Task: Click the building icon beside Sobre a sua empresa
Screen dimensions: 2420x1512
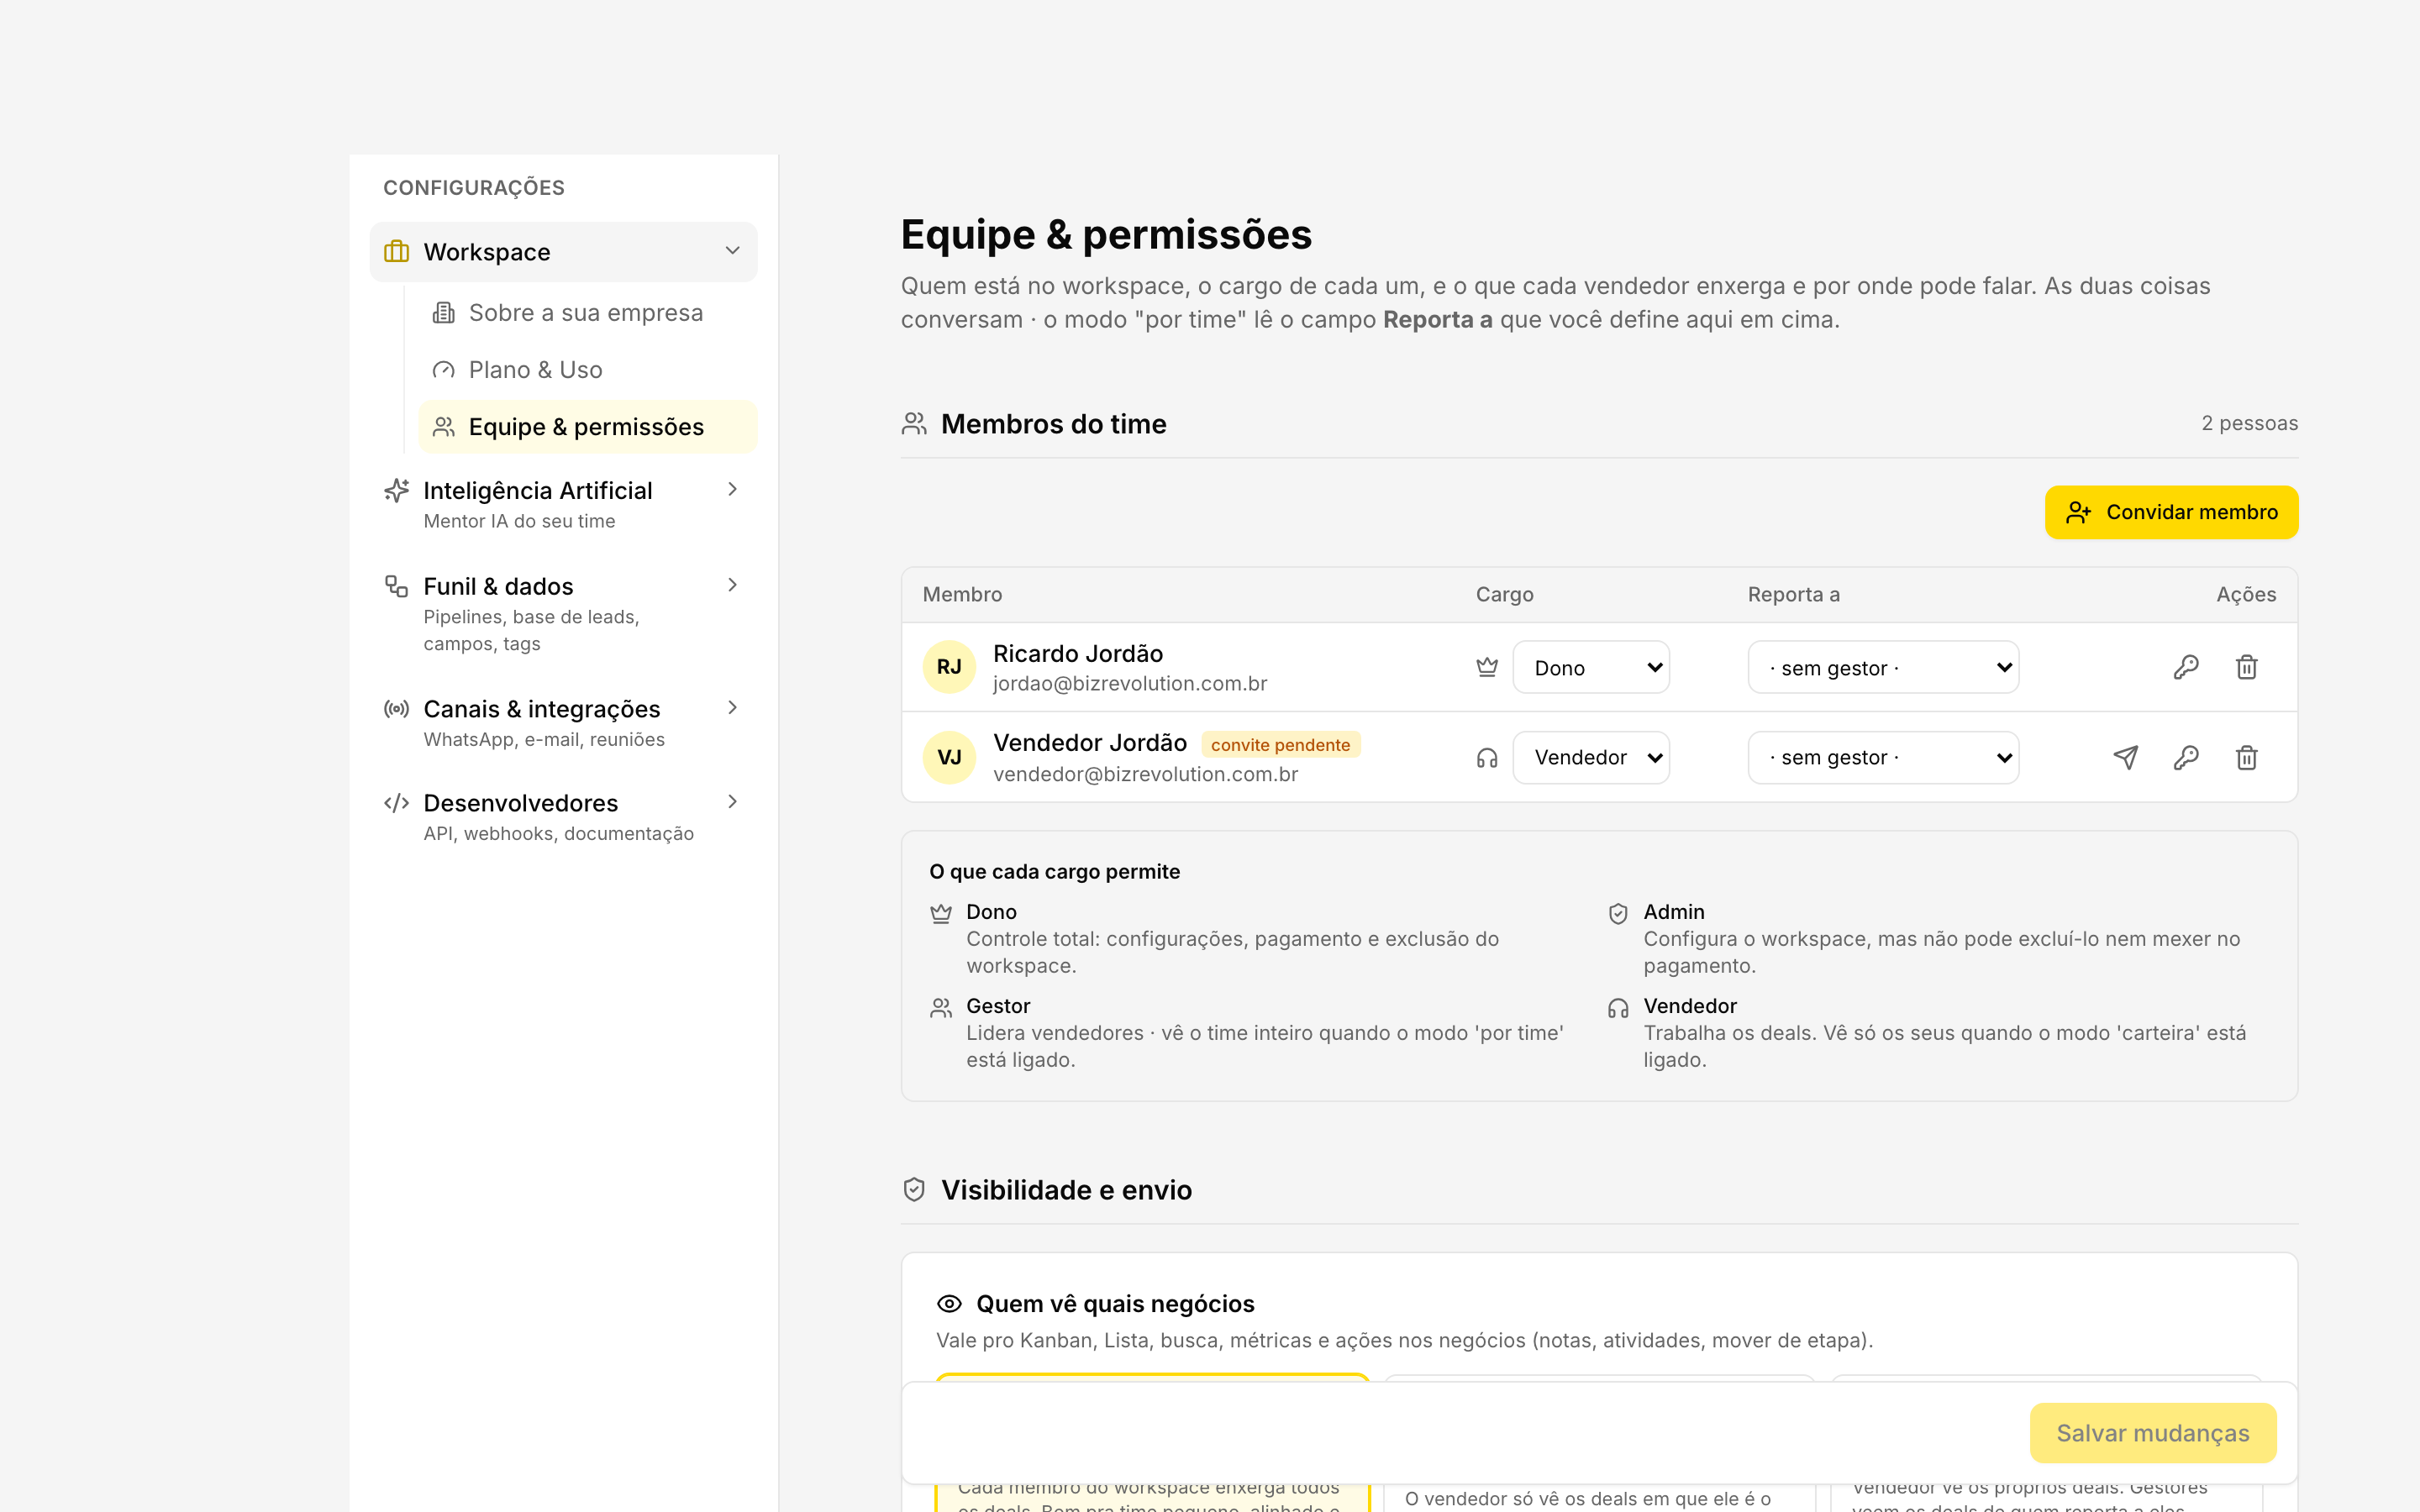Action: [444, 313]
